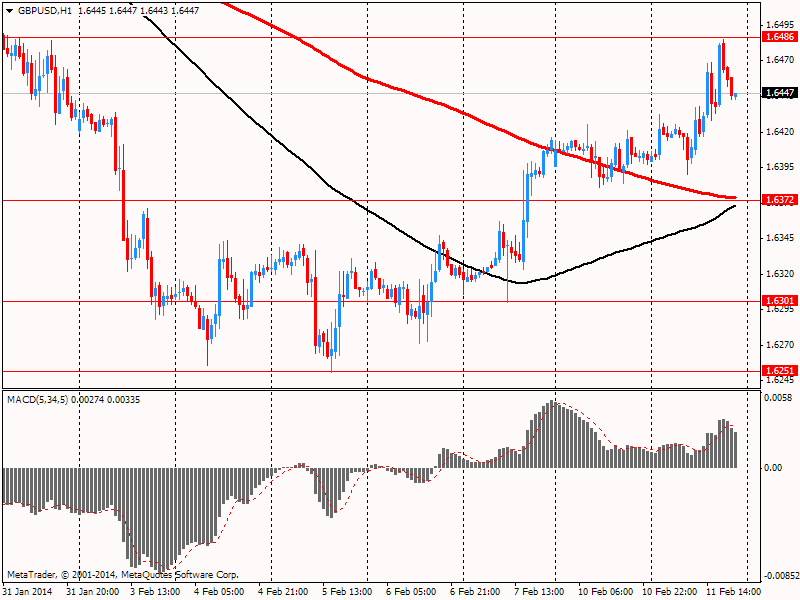The height and width of the screenshot is (600, 800).
Task: Select the 4 Feb 21:00 time label
Action: click(283, 592)
